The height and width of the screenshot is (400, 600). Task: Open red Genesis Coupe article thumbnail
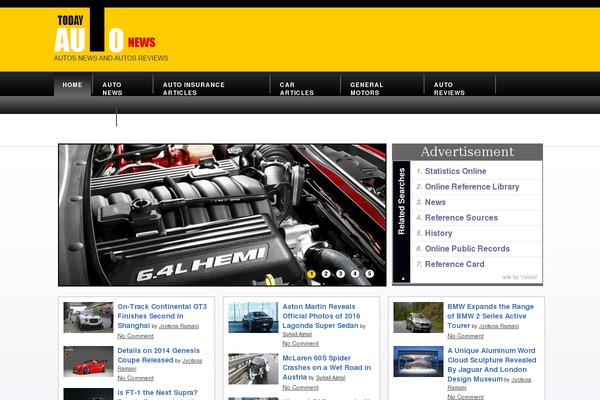88,361
